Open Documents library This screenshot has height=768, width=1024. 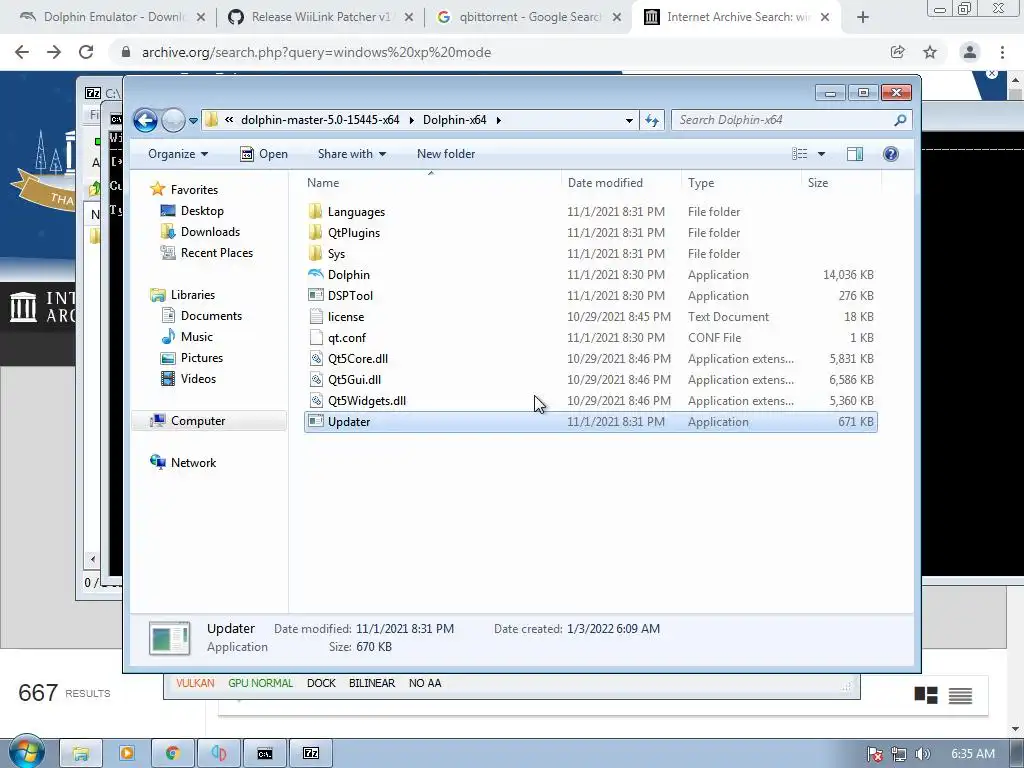(211, 315)
